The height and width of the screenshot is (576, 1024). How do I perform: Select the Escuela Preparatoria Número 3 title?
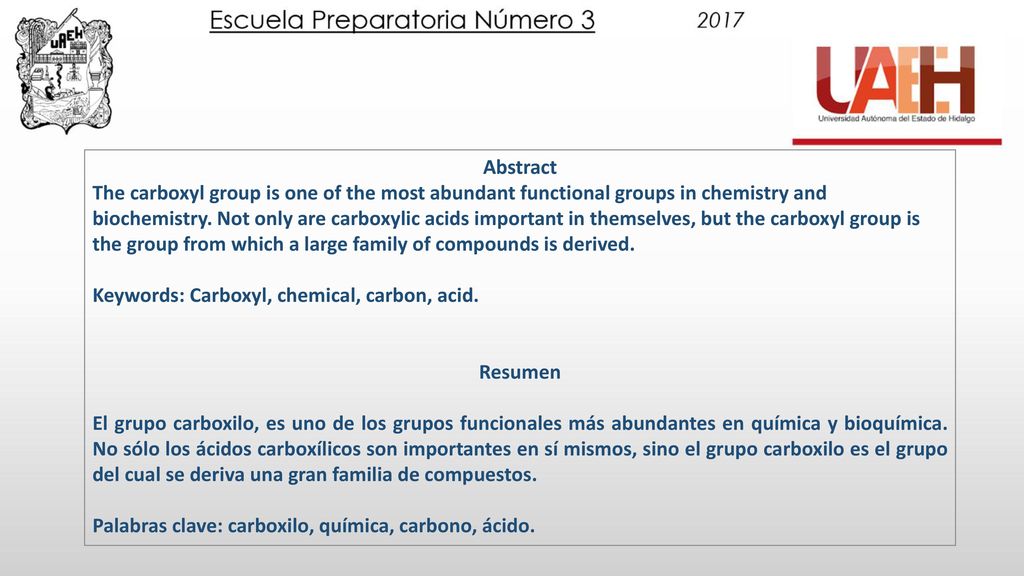click(402, 21)
